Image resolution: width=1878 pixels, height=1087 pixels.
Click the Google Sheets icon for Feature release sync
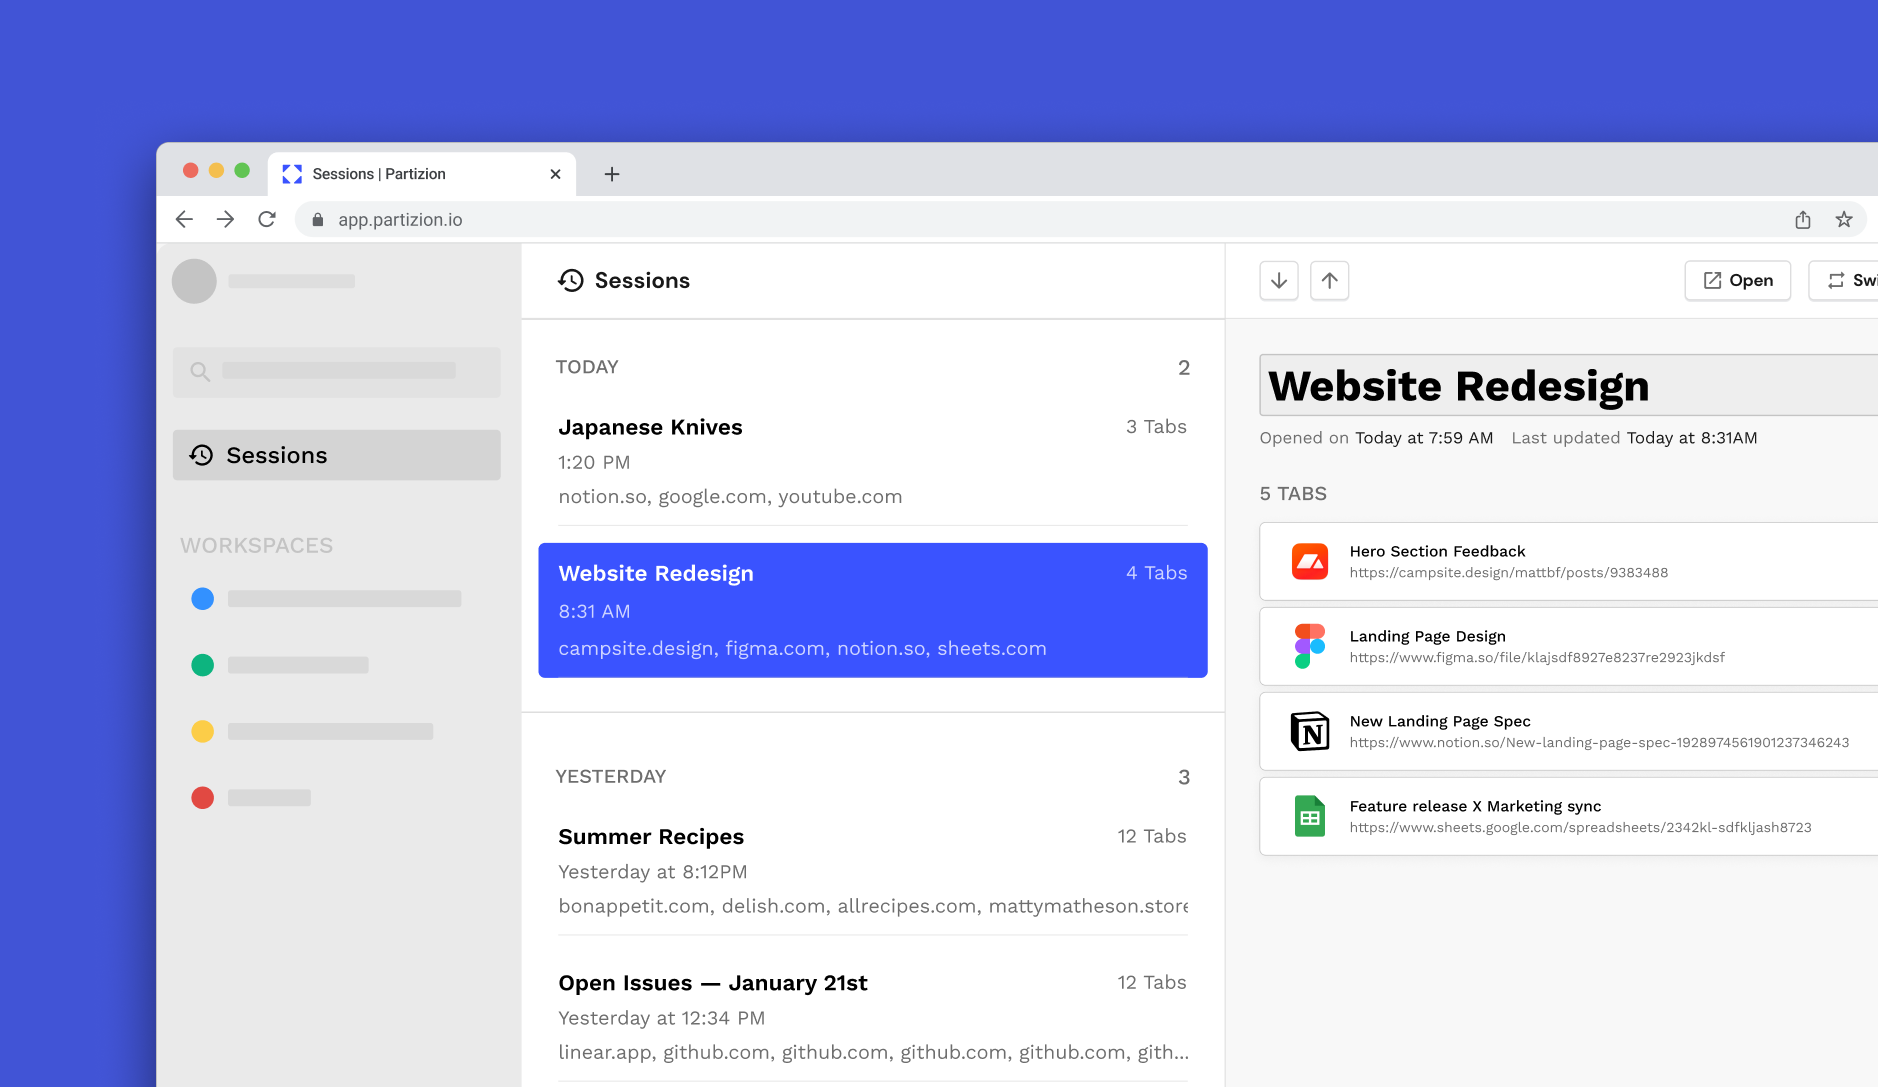coord(1310,815)
